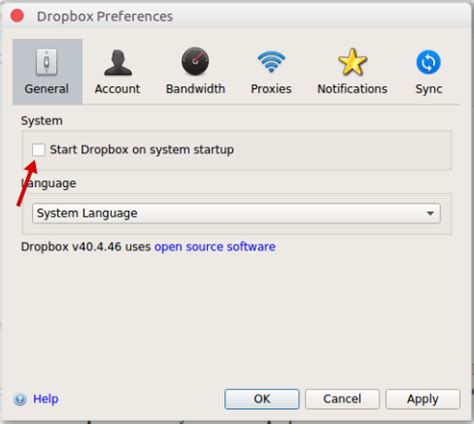
Task: Switch to the Proxies tab label
Action: click(271, 89)
